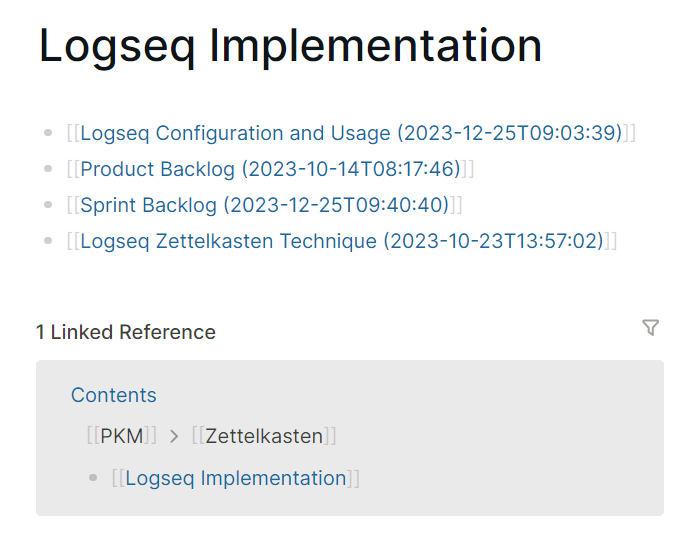Click the bullet beside Logseq Zettelkasten Technique
Viewport: 696px width, 550px height.
click(48, 241)
